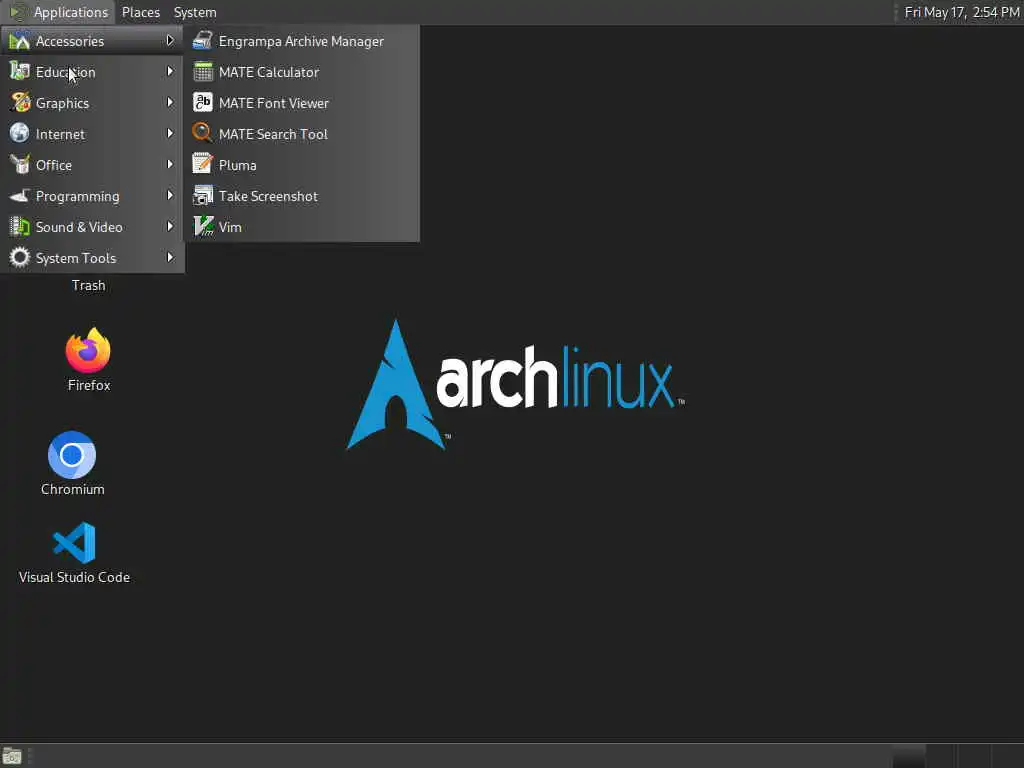The image size is (1024, 768).
Task: Open MATE Font Viewer by its label
Action: pos(274,103)
